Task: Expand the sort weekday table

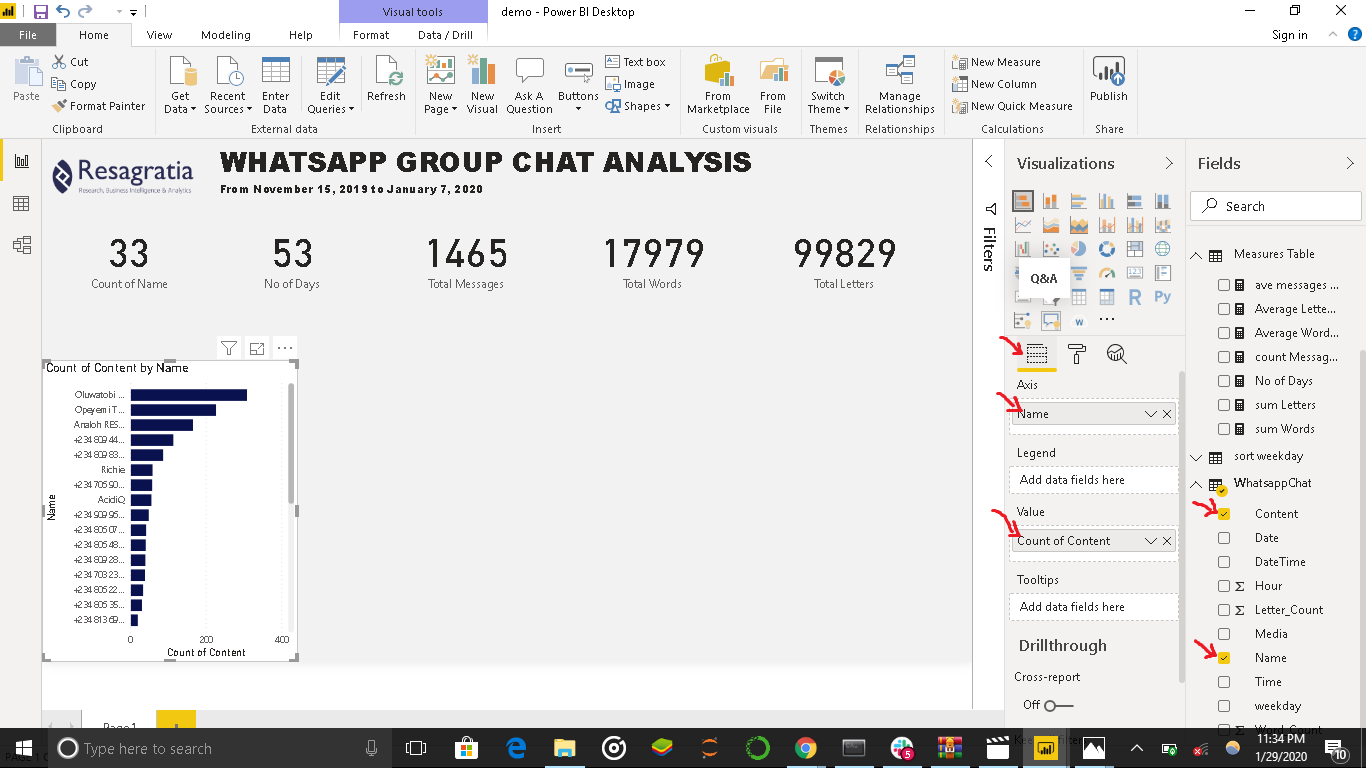Action: click(1196, 457)
